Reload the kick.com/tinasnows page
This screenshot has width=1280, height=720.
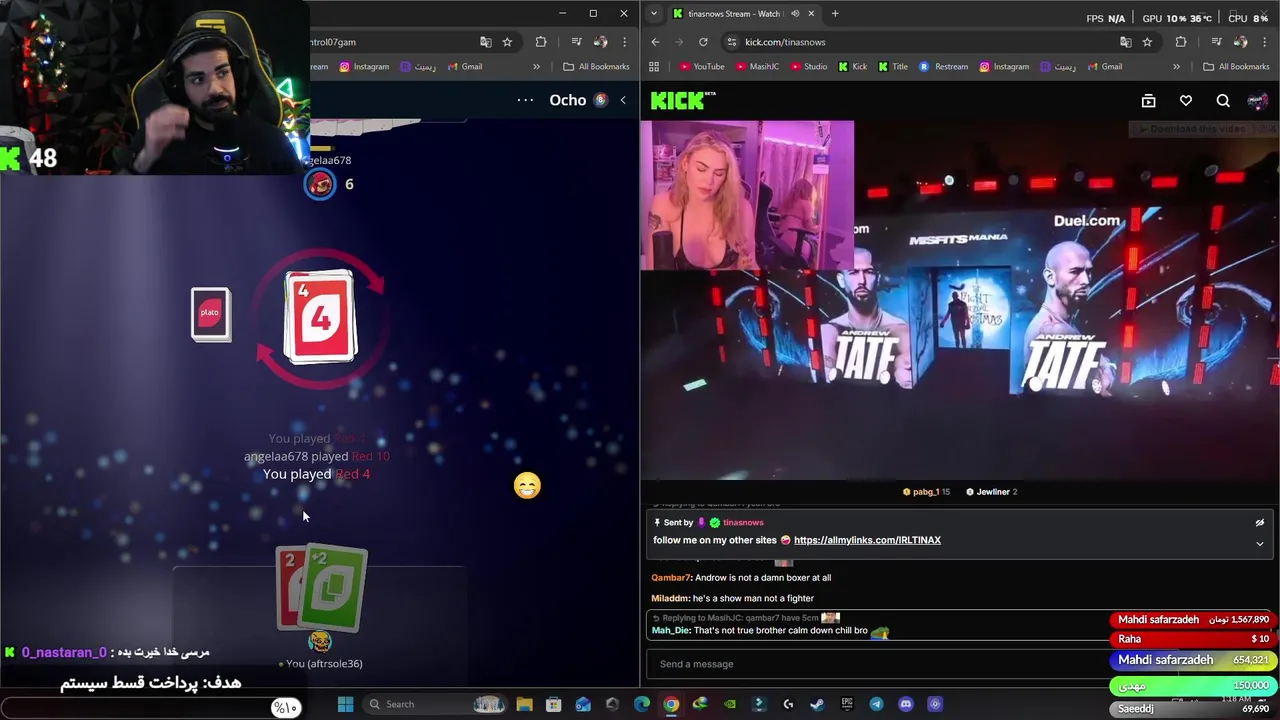click(703, 42)
